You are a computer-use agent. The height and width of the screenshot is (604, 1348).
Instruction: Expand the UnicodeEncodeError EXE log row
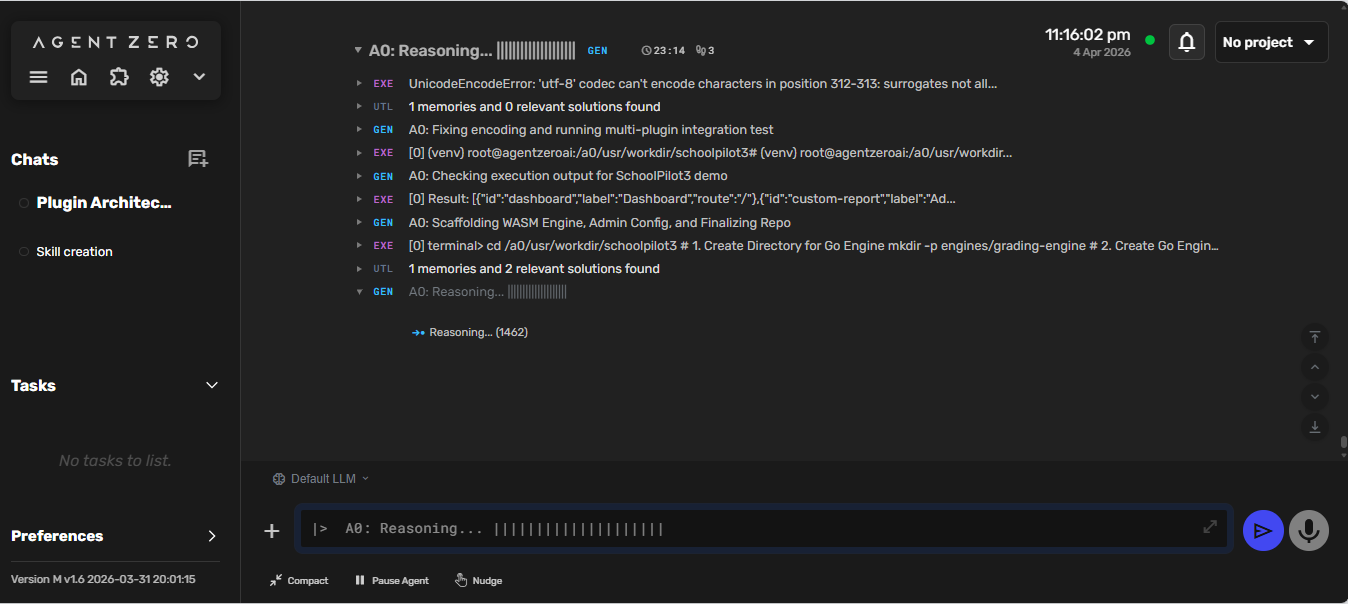[360, 84]
